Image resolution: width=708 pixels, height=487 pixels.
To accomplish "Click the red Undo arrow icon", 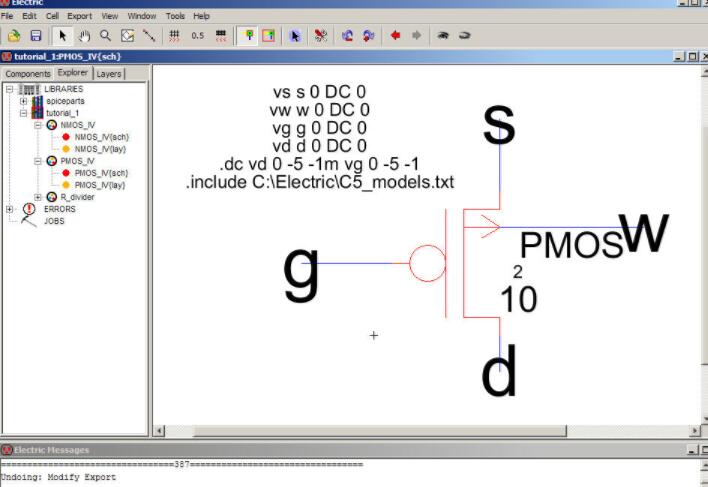I will (395, 35).
